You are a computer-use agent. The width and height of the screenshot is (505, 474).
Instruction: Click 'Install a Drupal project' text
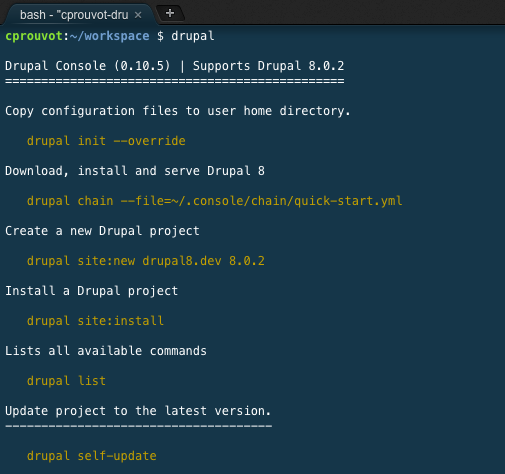pos(92,291)
